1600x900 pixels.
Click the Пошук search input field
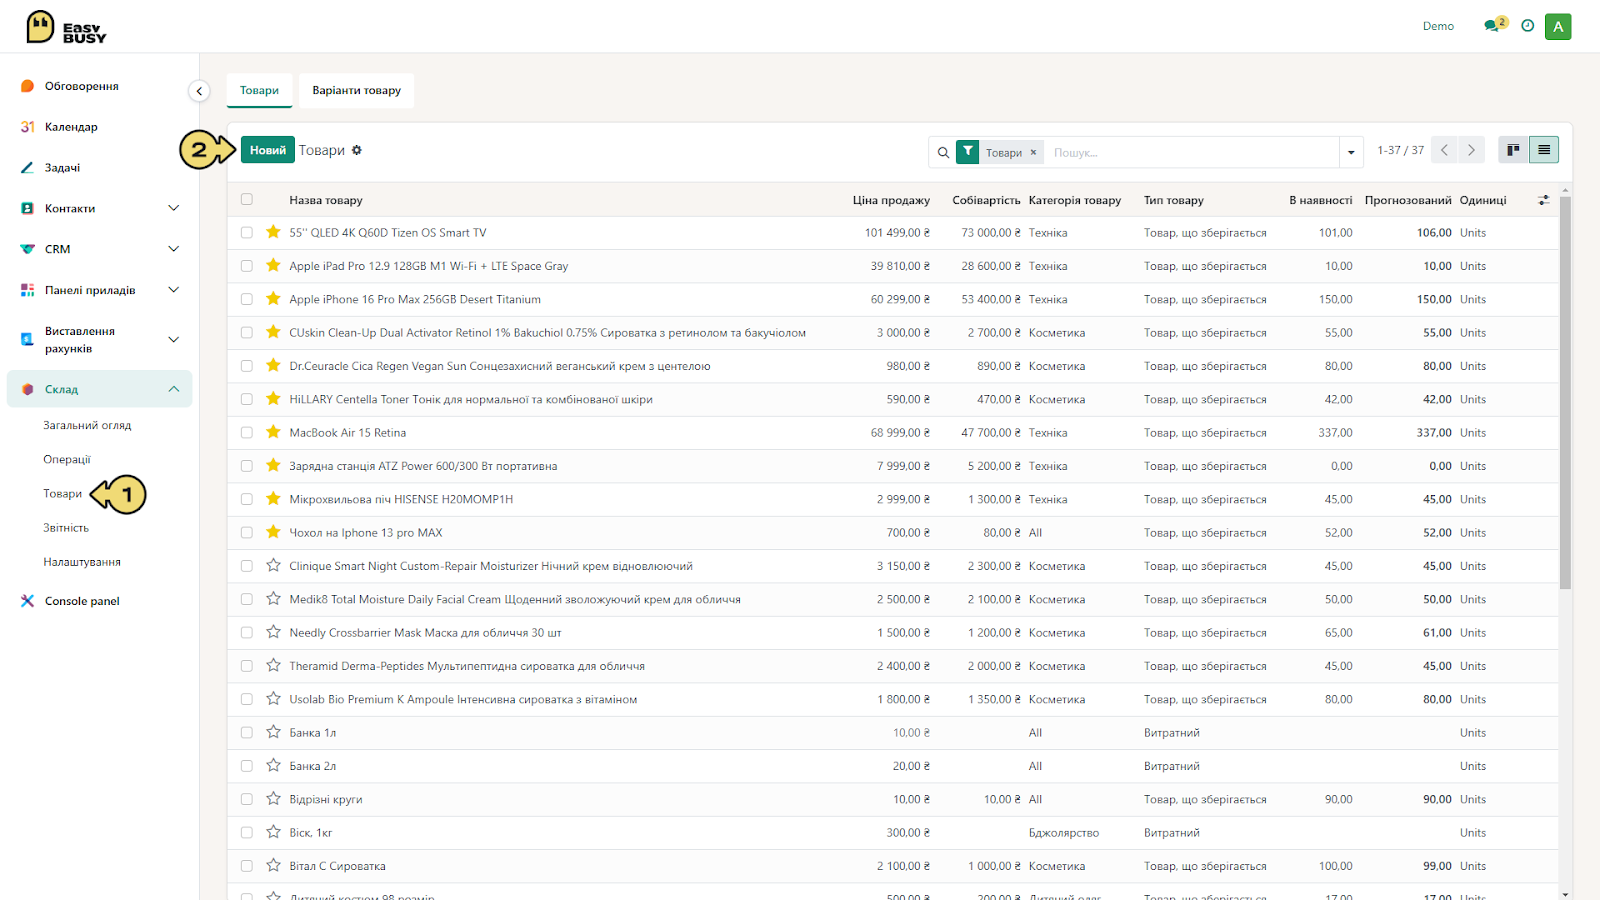point(1192,153)
